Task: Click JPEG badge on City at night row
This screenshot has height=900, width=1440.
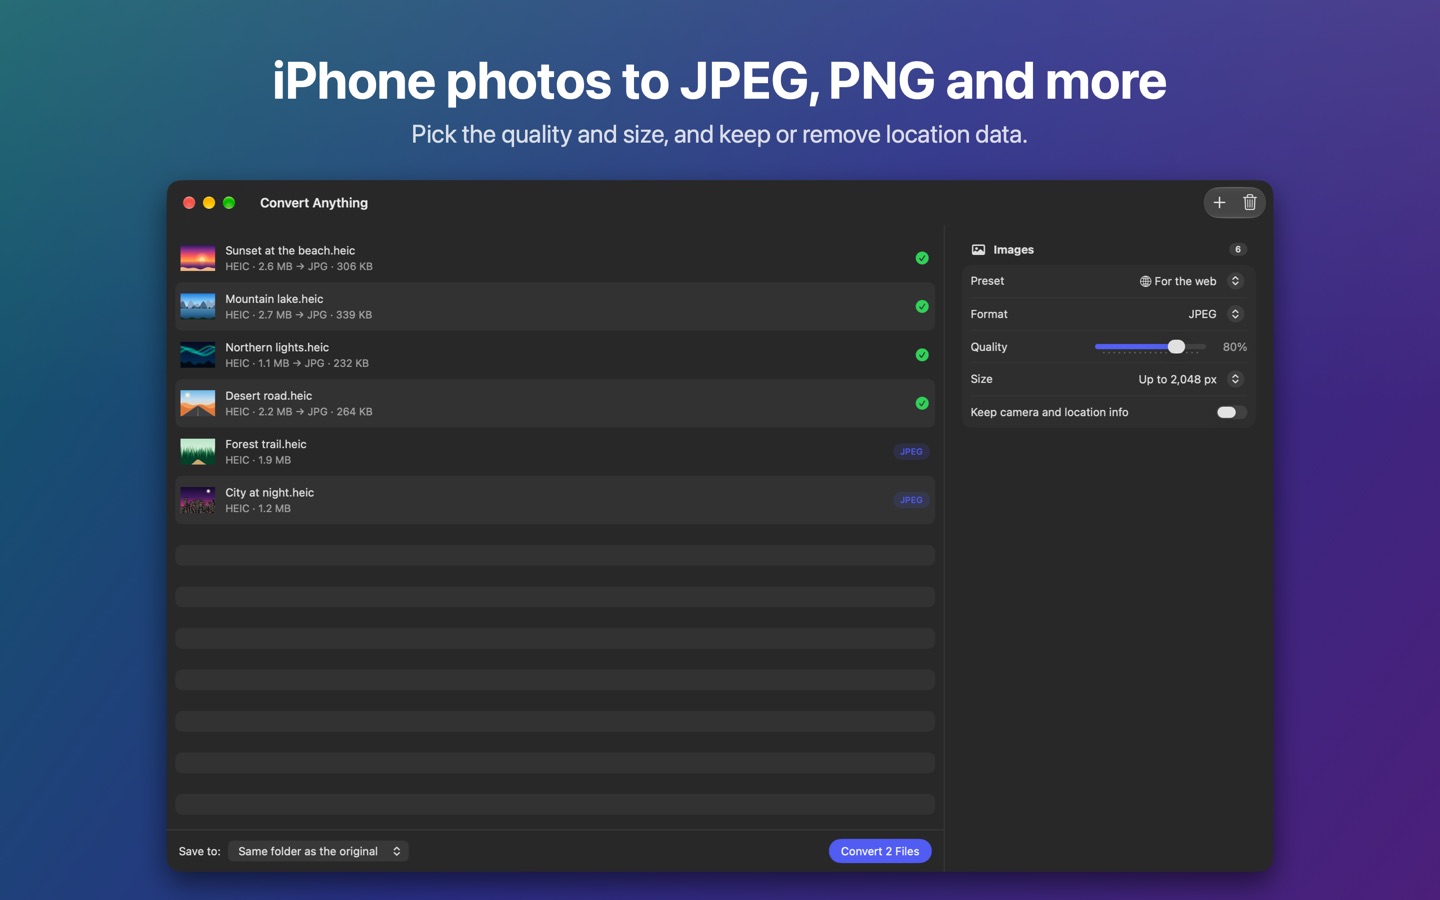Action: 911,500
